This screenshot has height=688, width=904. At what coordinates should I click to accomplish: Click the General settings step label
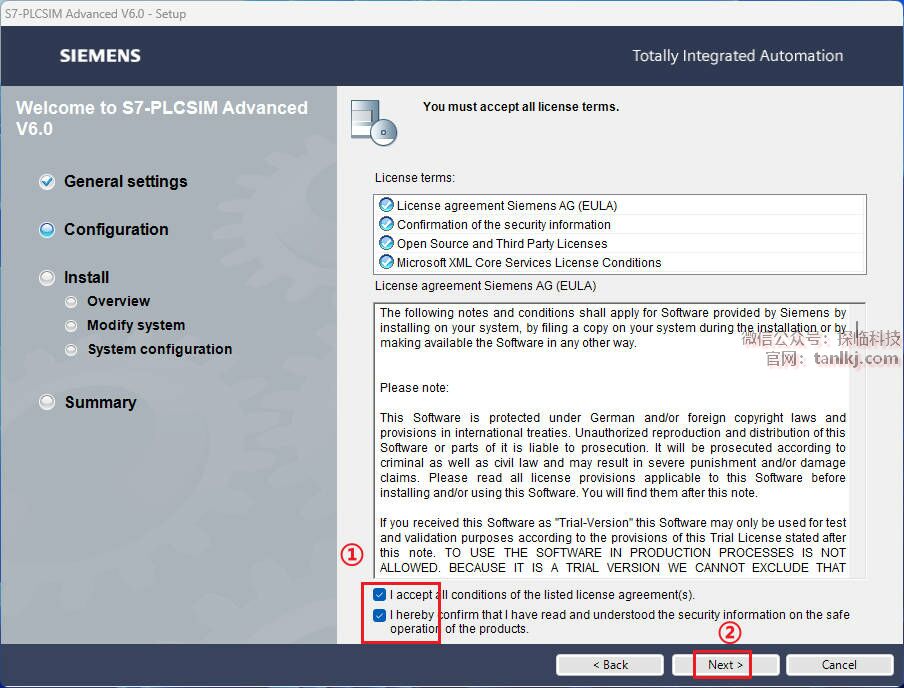[x=126, y=182]
